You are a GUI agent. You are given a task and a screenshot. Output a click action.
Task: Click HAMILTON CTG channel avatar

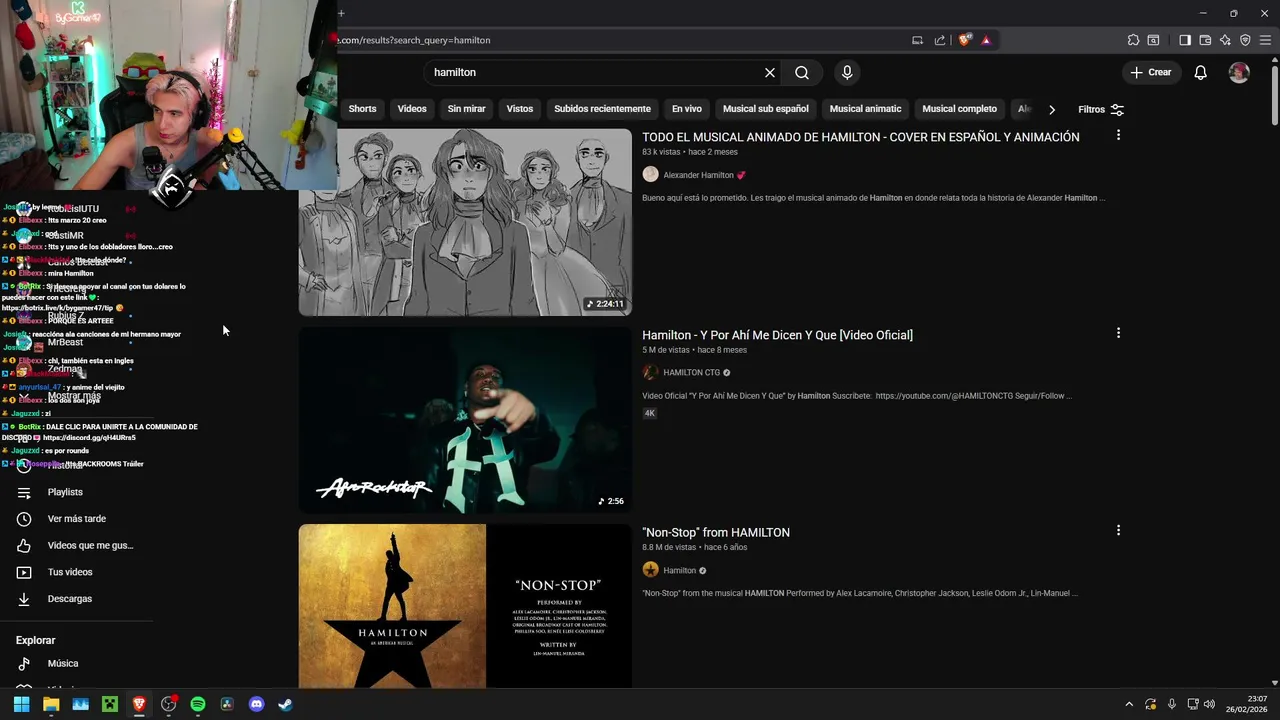[650, 373]
